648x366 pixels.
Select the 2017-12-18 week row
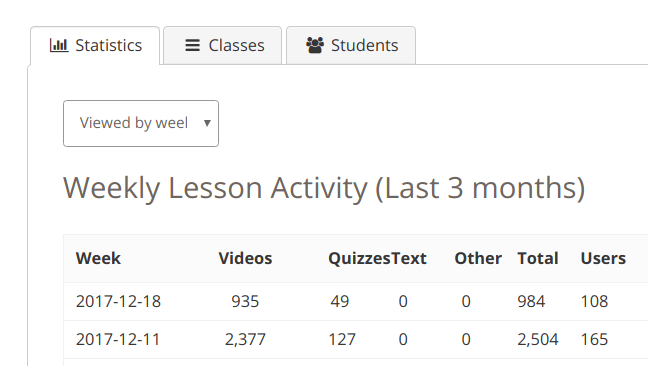356,302
